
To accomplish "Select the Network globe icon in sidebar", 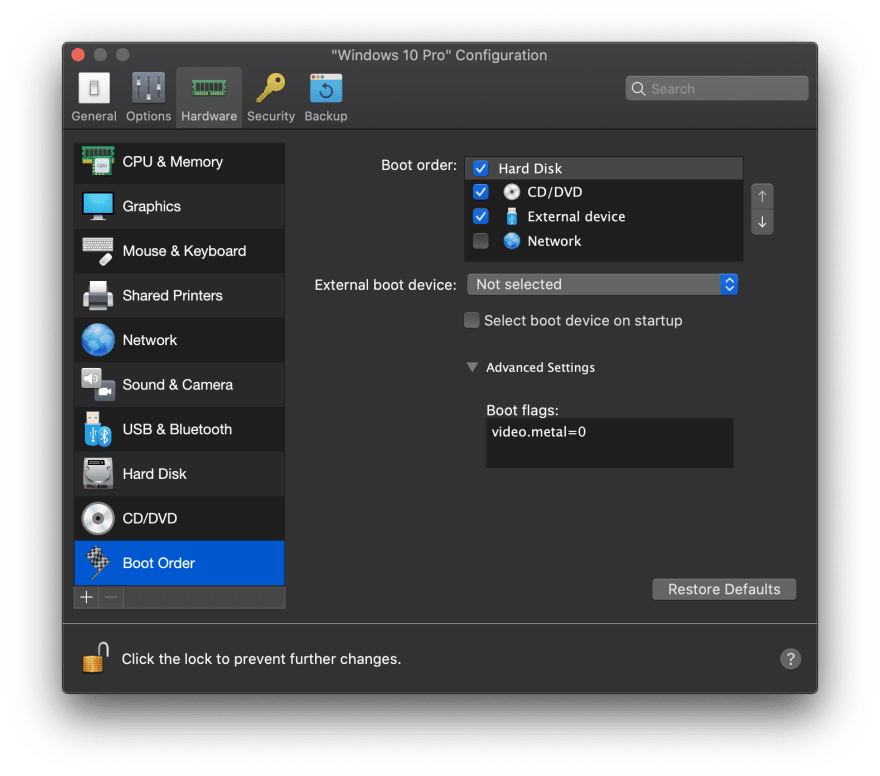I will pyautogui.click(x=98, y=340).
